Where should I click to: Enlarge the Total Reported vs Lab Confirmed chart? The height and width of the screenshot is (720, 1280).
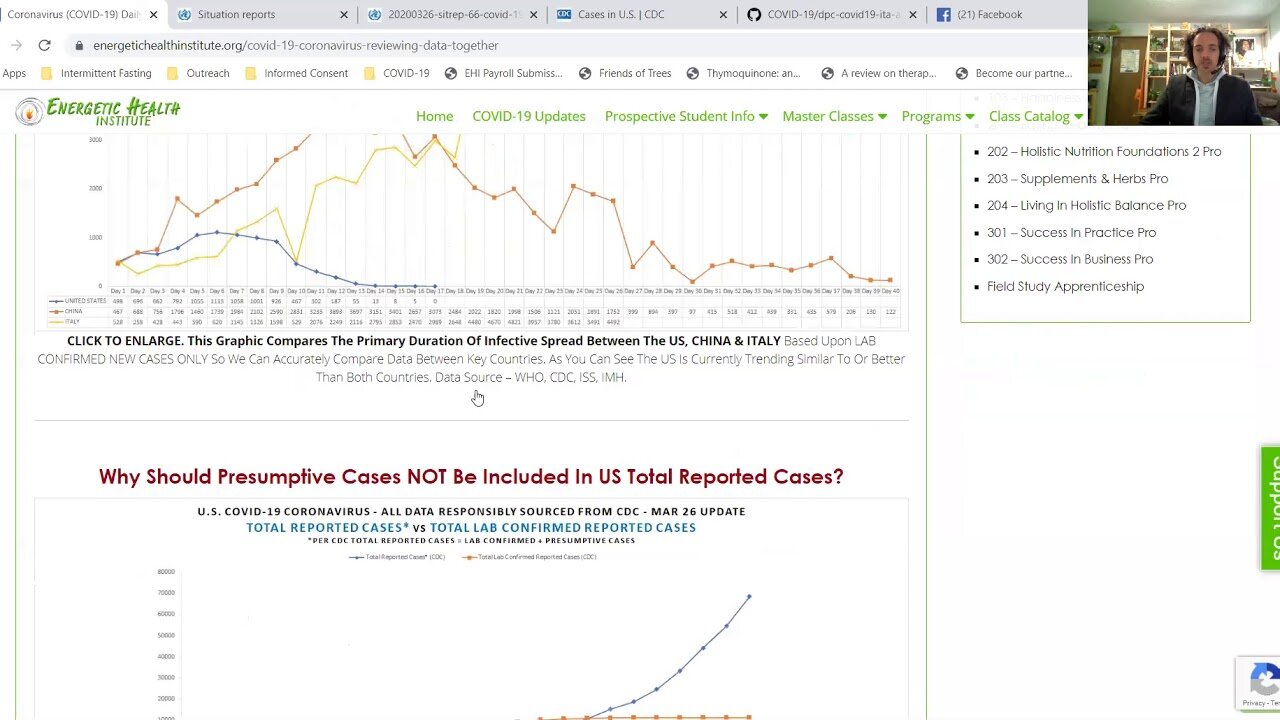(x=471, y=609)
